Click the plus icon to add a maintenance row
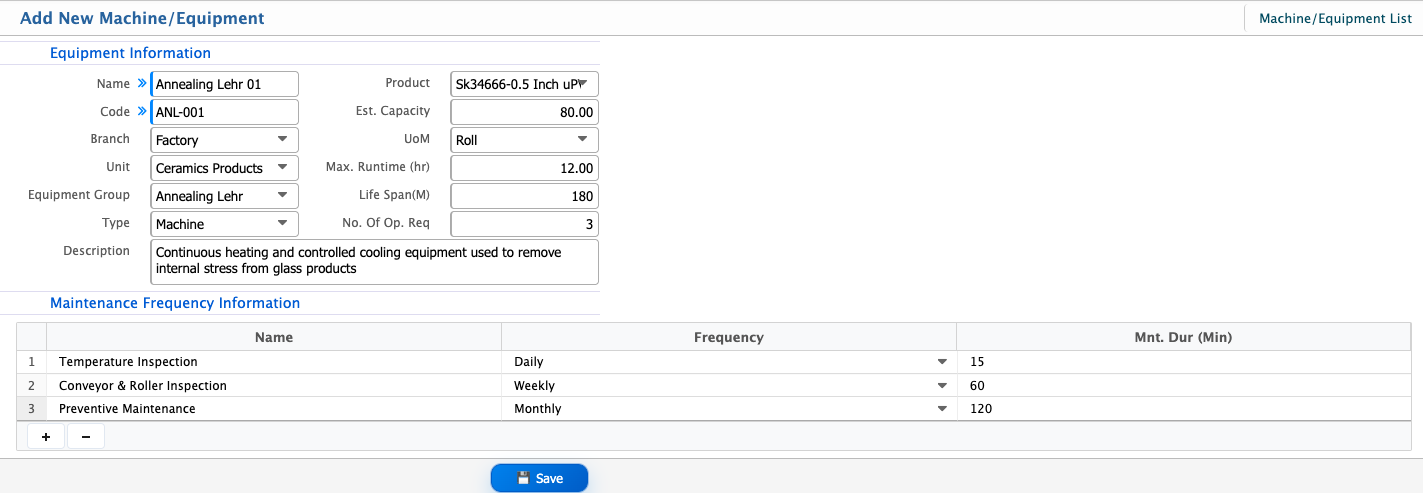The width and height of the screenshot is (1423, 493). (x=46, y=437)
